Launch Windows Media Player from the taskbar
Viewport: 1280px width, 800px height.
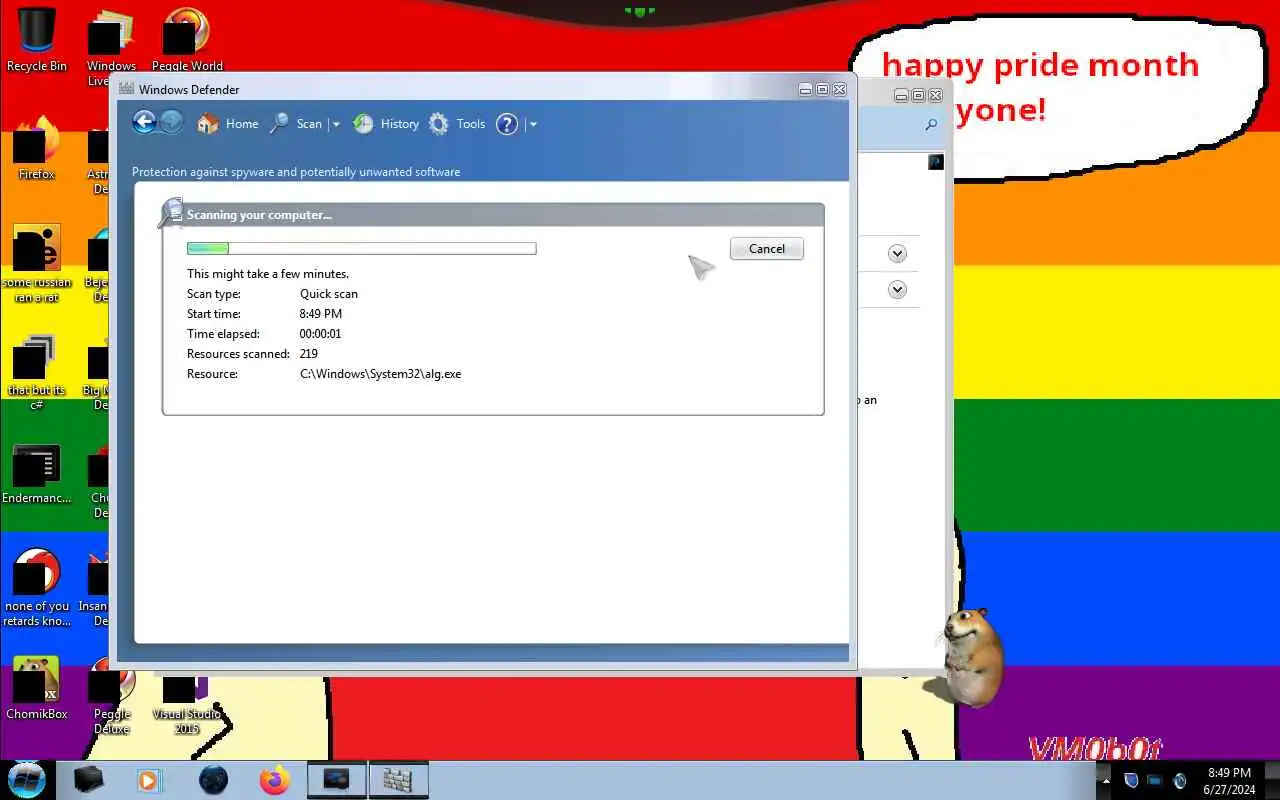pyautogui.click(x=150, y=780)
